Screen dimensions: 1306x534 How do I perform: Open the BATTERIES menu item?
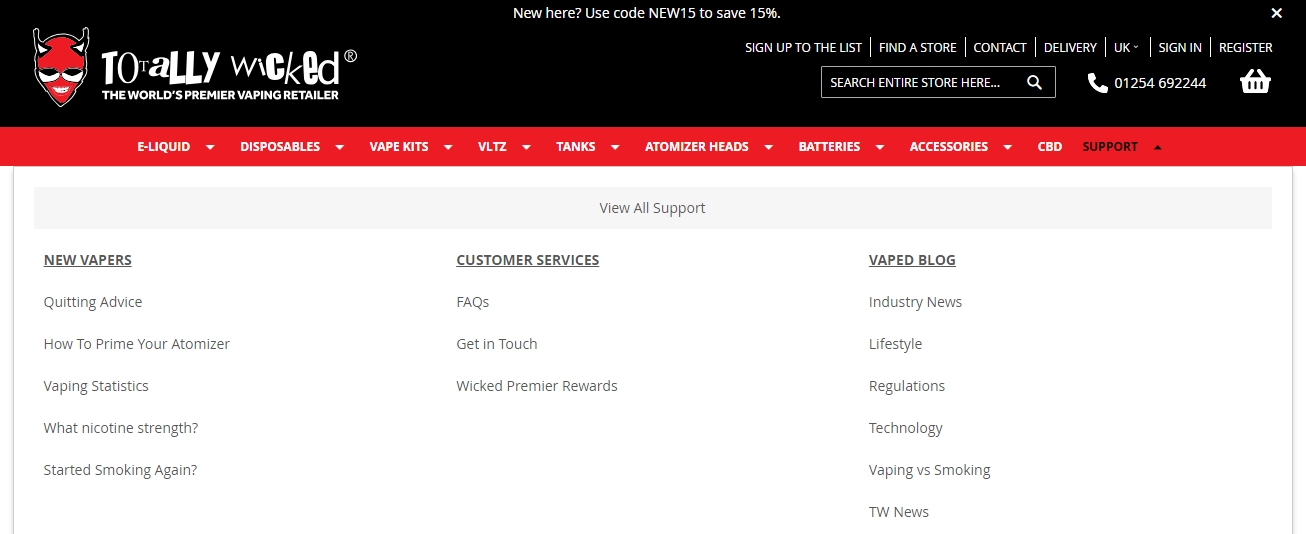click(829, 146)
